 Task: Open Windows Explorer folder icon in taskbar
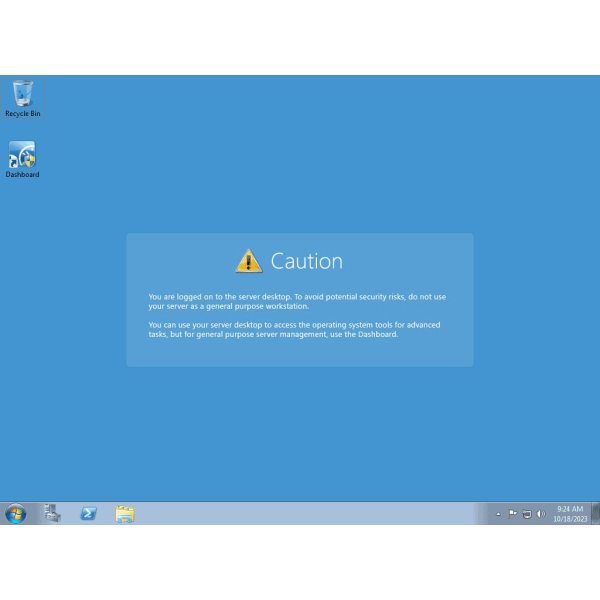coord(125,514)
